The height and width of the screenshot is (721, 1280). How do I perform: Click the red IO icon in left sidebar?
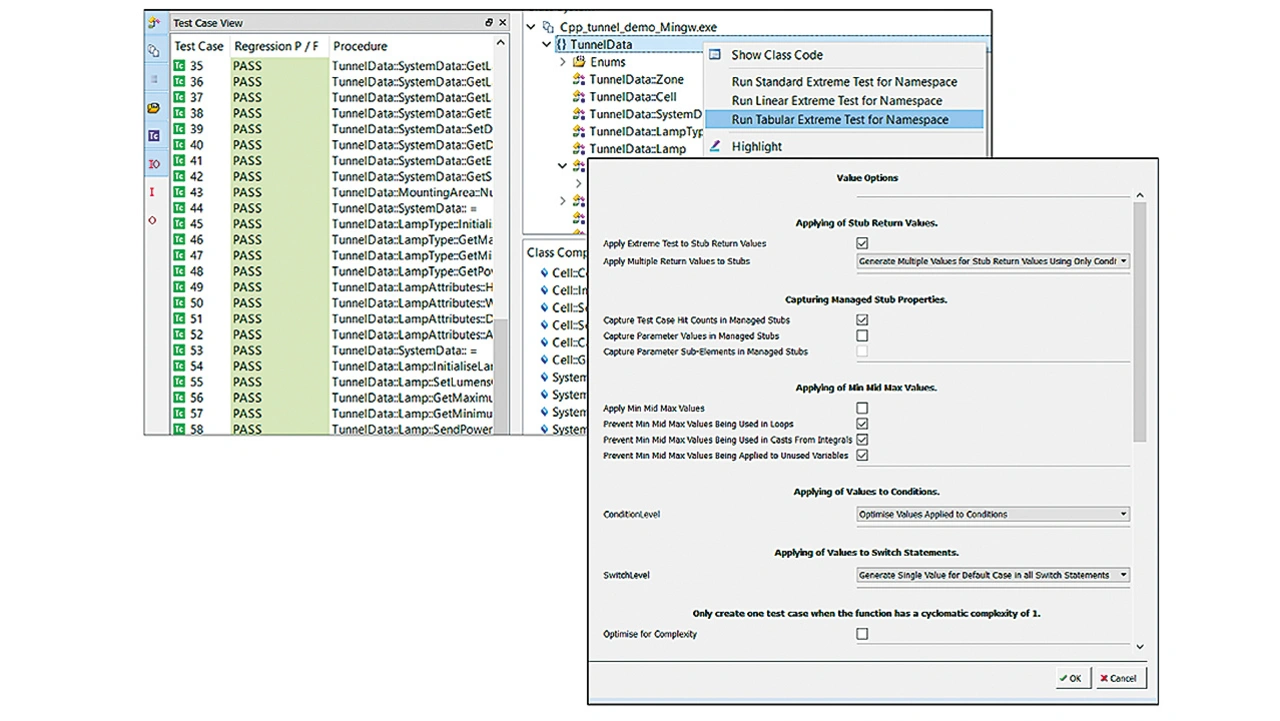pos(153,163)
